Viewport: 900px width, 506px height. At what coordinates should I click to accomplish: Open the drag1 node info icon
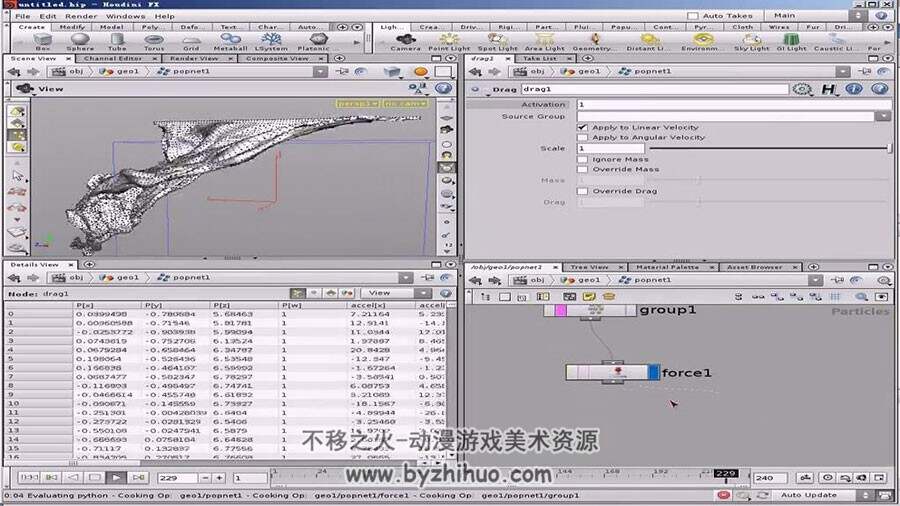854,89
